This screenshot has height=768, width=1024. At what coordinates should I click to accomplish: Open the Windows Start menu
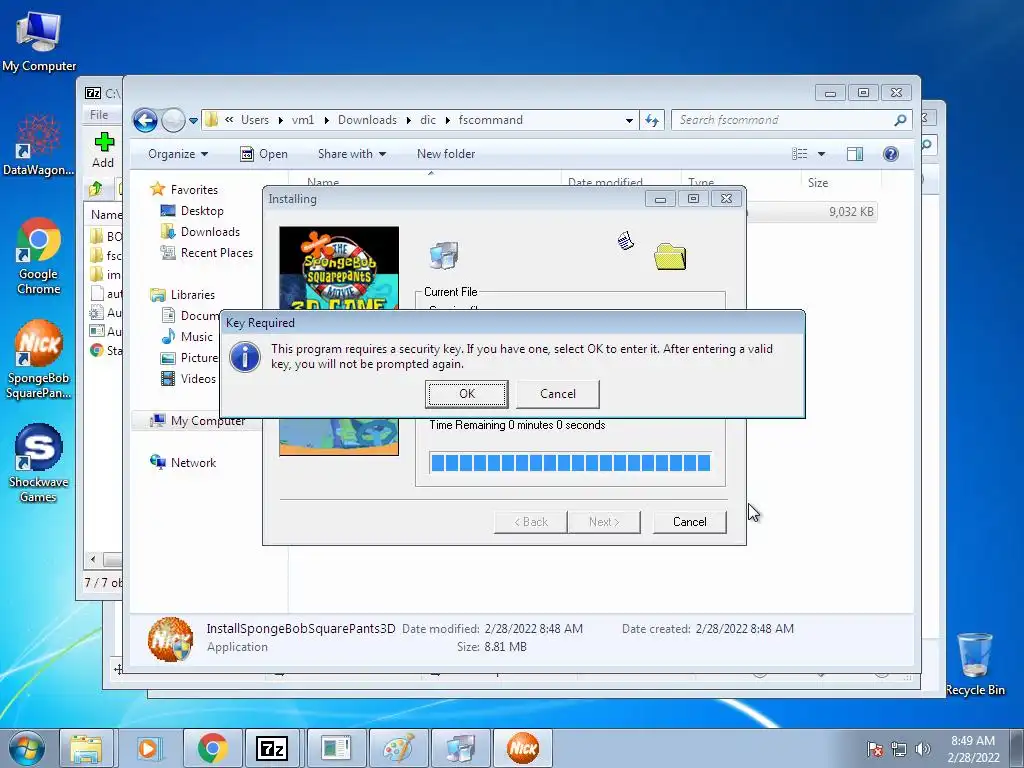point(27,748)
